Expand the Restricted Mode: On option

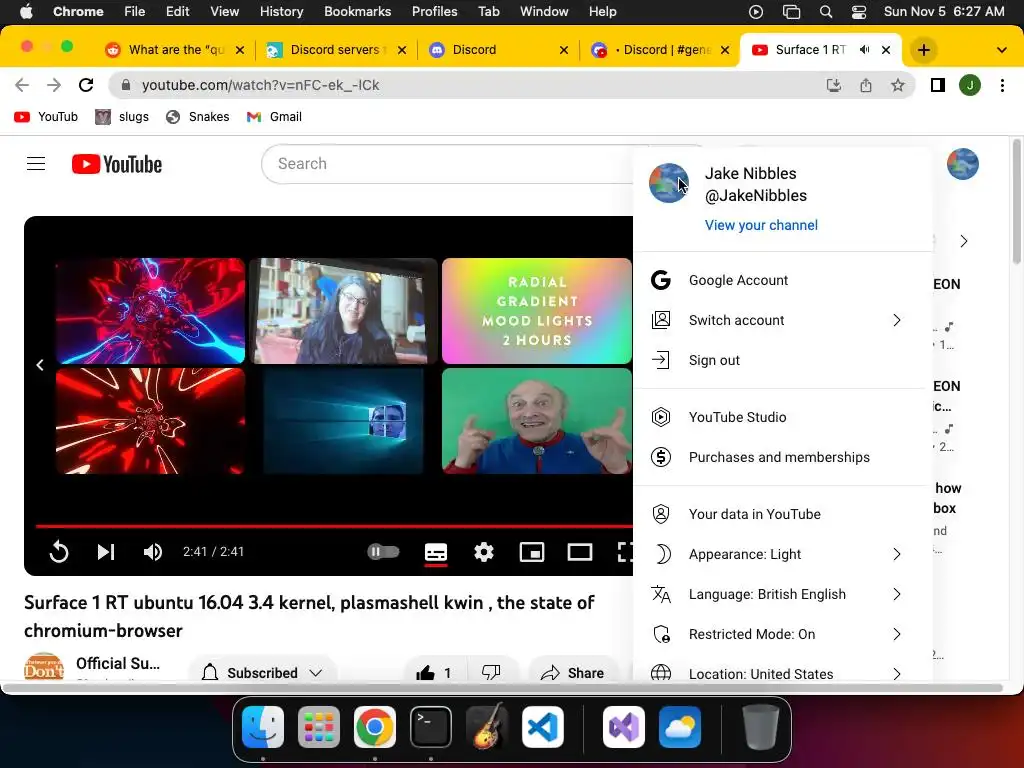(x=782, y=633)
